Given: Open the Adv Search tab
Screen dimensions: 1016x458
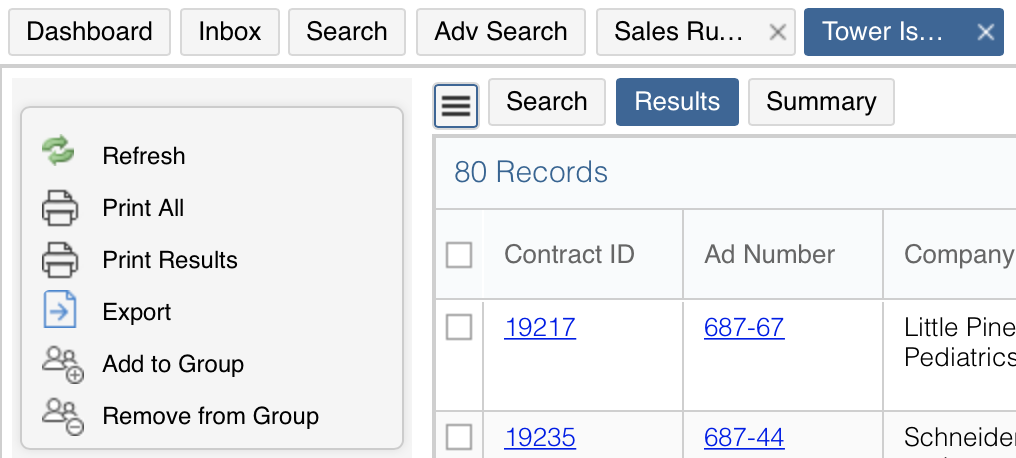Looking at the screenshot, I should (x=501, y=32).
